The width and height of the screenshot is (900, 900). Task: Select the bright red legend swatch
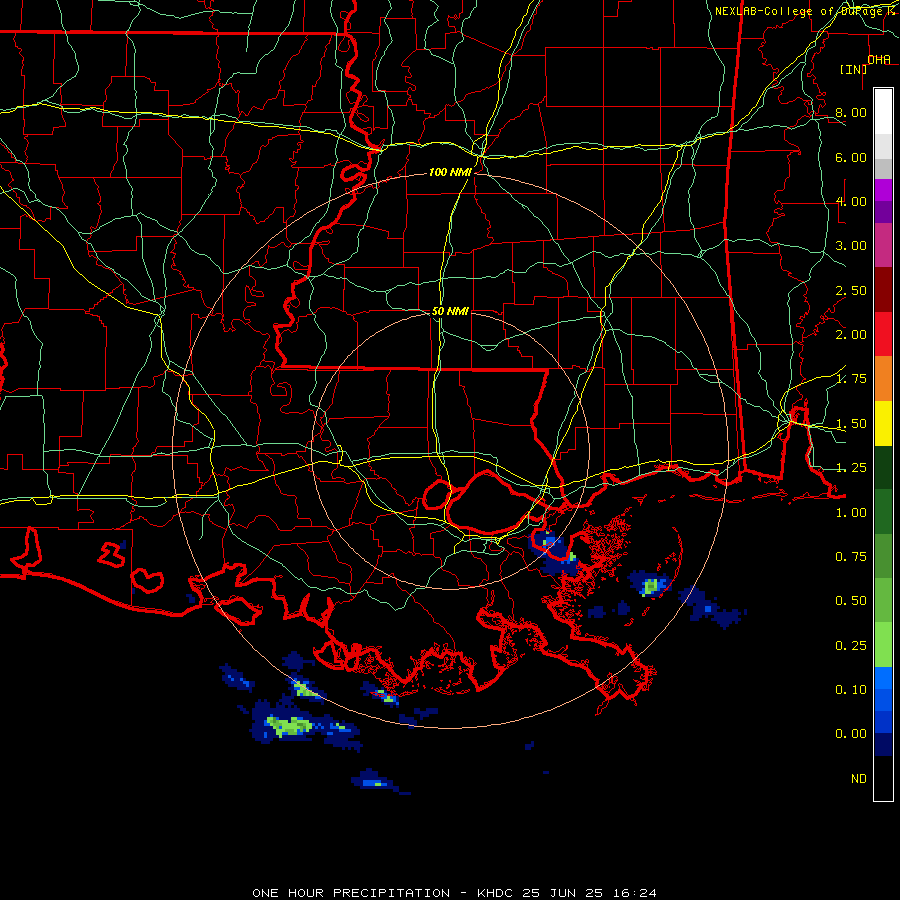pyautogui.click(x=883, y=334)
